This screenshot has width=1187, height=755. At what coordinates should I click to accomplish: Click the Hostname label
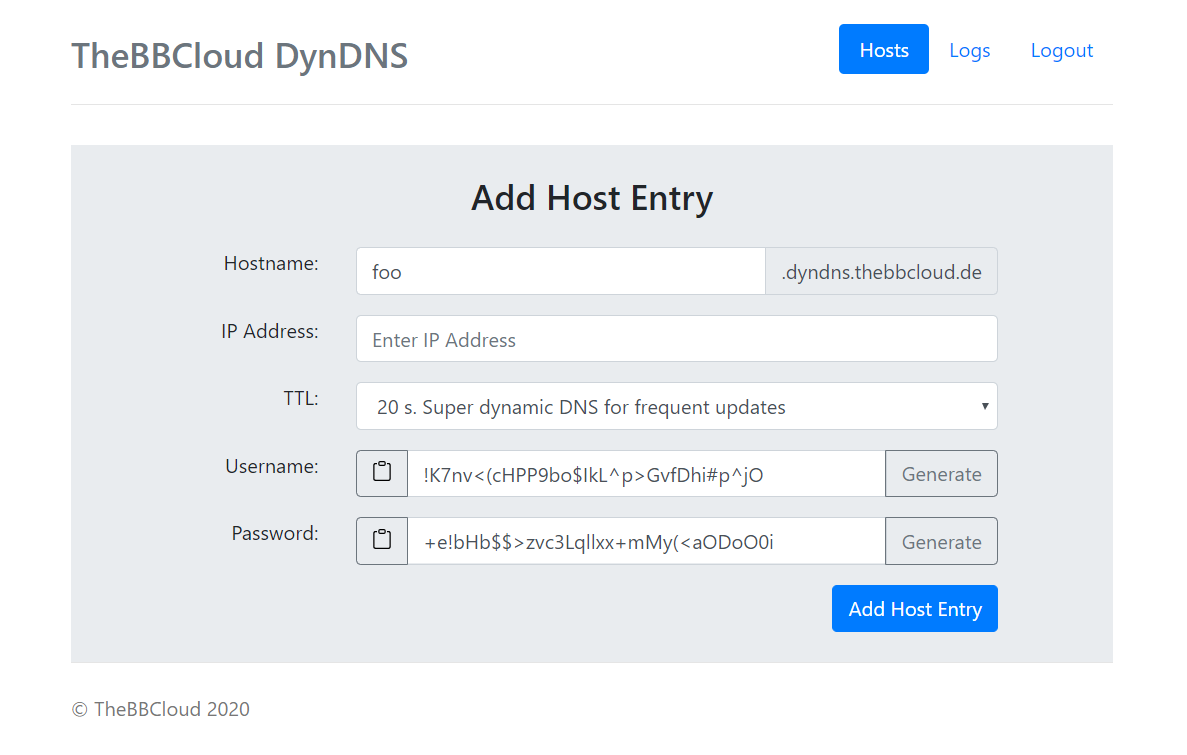click(x=270, y=263)
